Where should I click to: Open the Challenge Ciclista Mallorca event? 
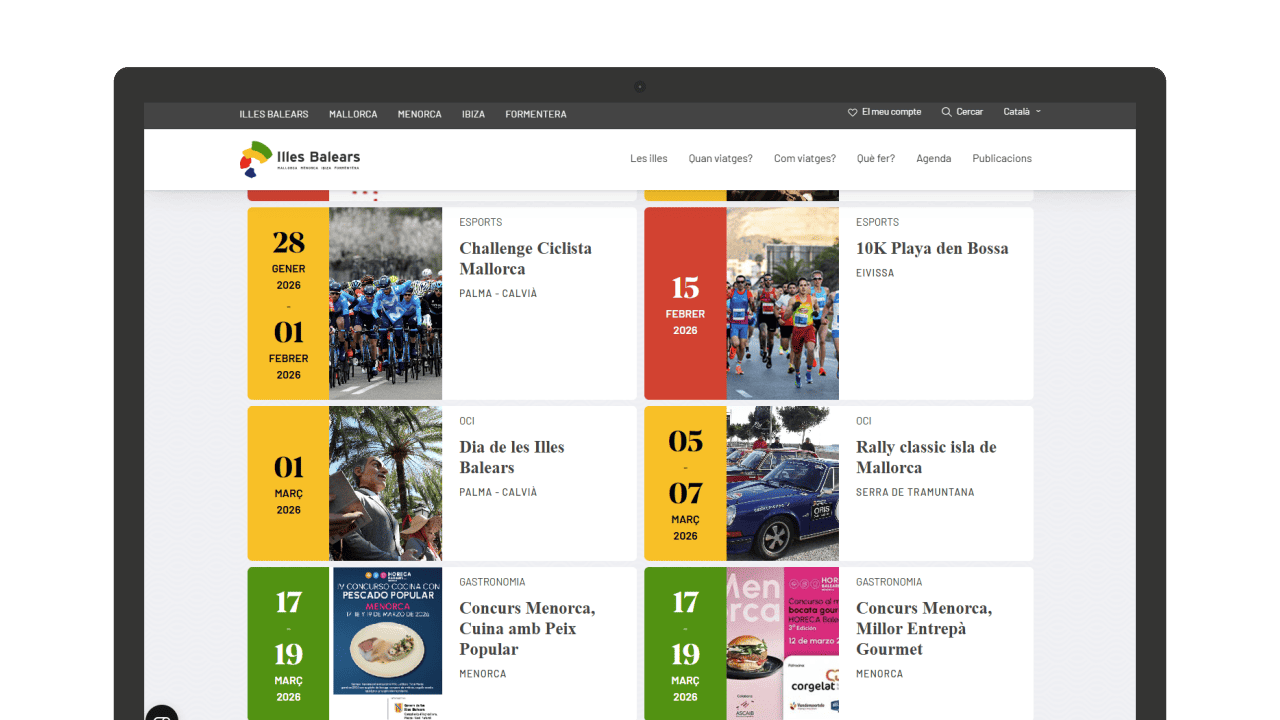tap(525, 258)
